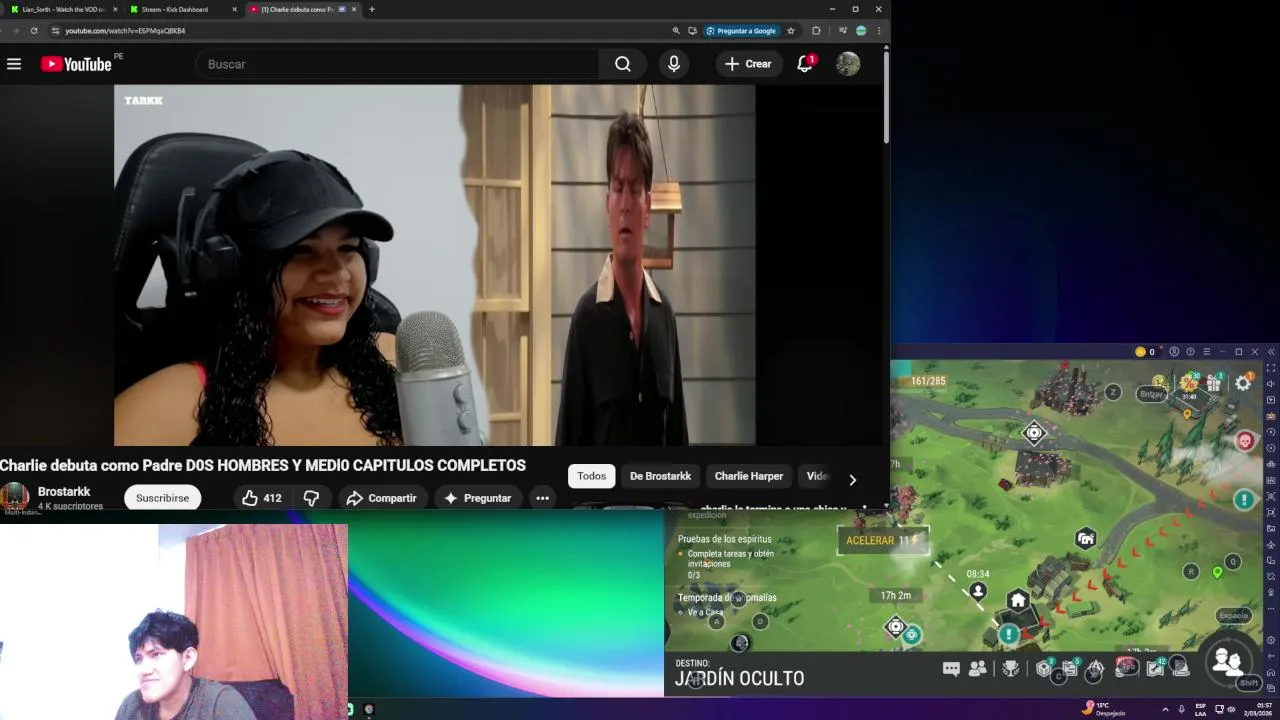
Task: Bookmark the page with the star icon
Action: pyautogui.click(x=791, y=31)
